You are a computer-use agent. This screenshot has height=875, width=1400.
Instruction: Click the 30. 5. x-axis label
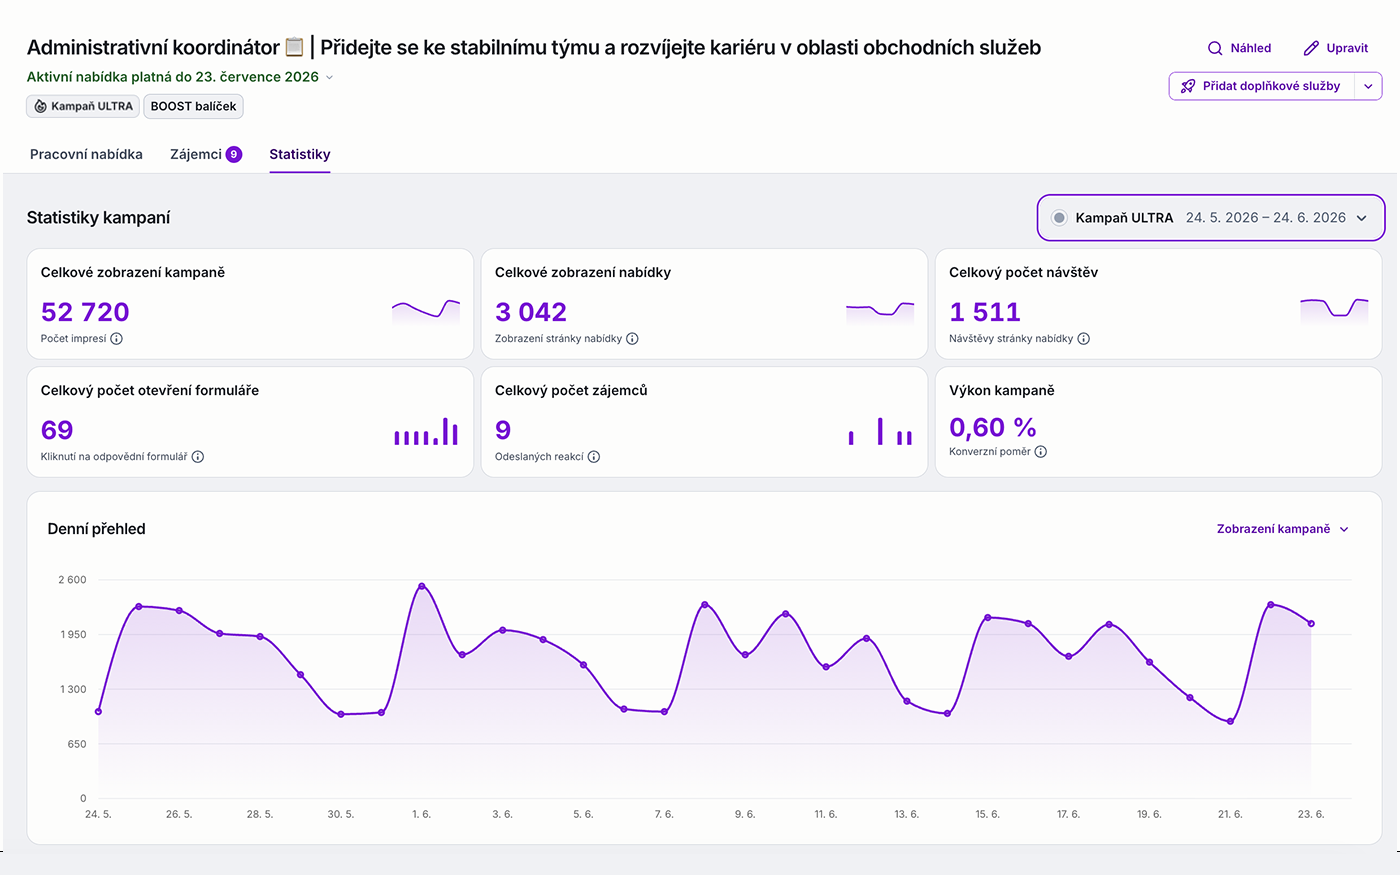pyautogui.click(x=341, y=814)
